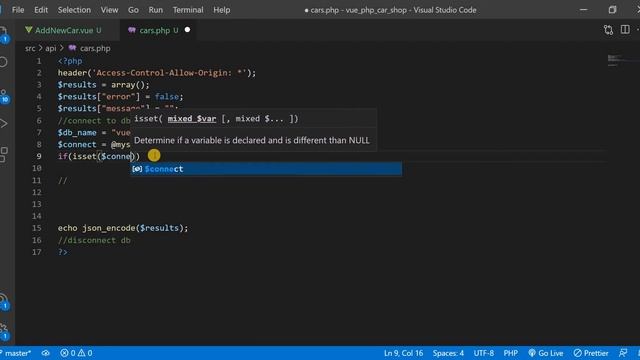Click 'echo json_encode($results);' line
Viewport: 640px width, 360px height.
pos(123,228)
